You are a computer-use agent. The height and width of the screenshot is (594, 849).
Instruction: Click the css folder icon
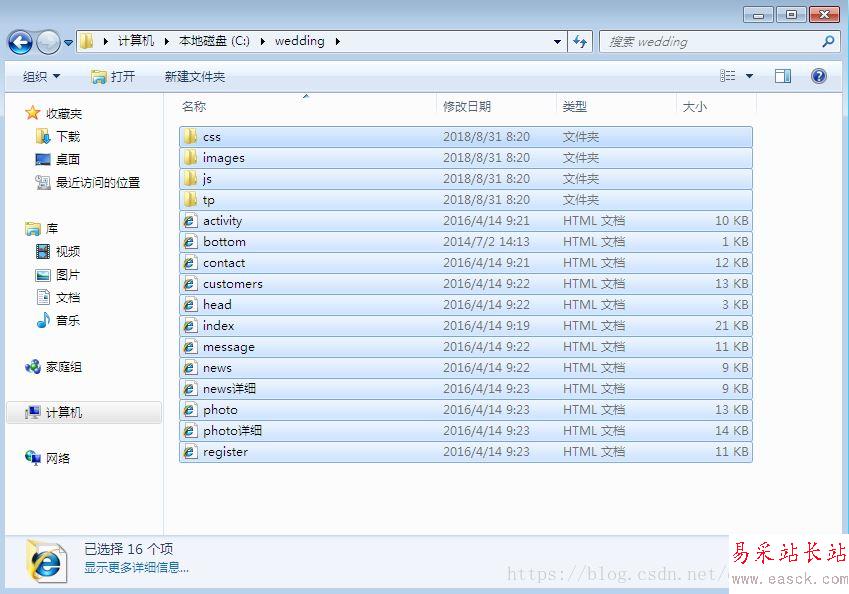pos(190,136)
